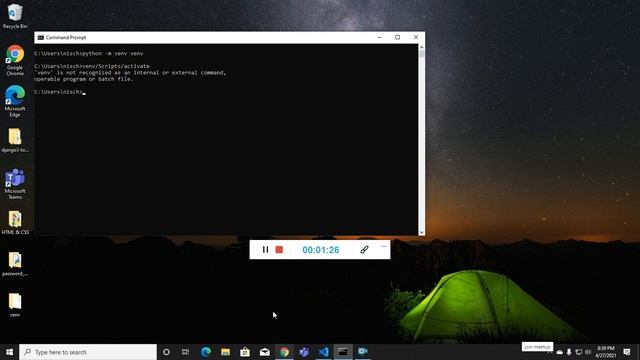Pause the screen recording
Image resolution: width=640 pixels, height=360 pixels.
265,249
